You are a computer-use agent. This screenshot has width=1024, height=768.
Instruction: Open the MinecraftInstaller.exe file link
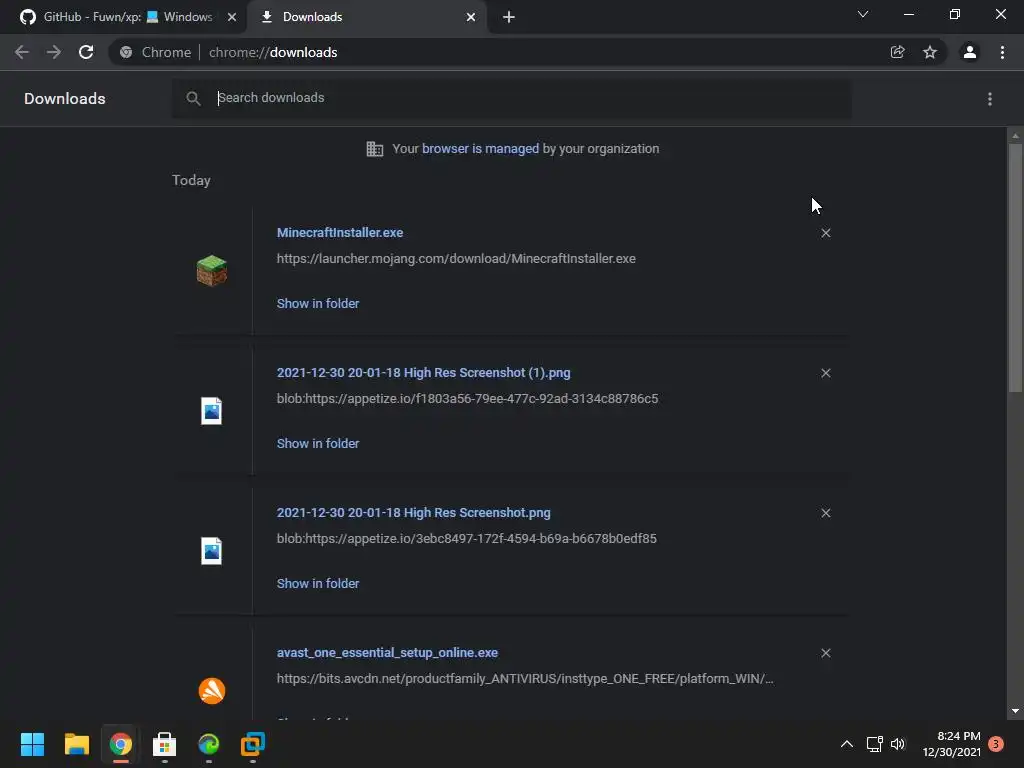pyautogui.click(x=340, y=233)
